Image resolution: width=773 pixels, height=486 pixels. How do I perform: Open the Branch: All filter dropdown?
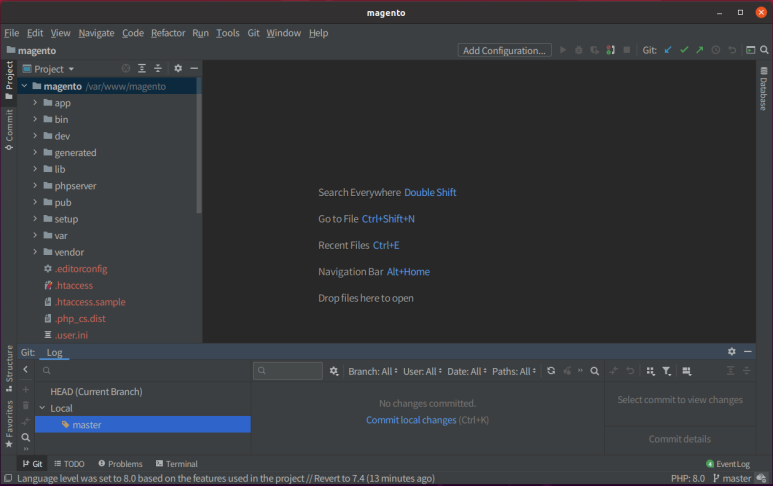tap(373, 372)
